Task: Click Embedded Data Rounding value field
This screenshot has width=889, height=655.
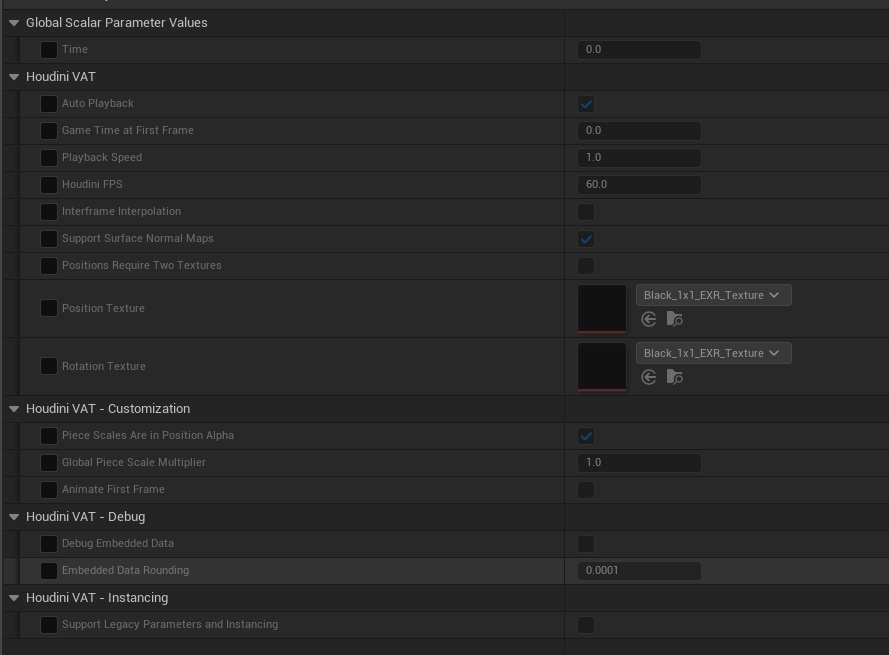Action: click(639, 571)
